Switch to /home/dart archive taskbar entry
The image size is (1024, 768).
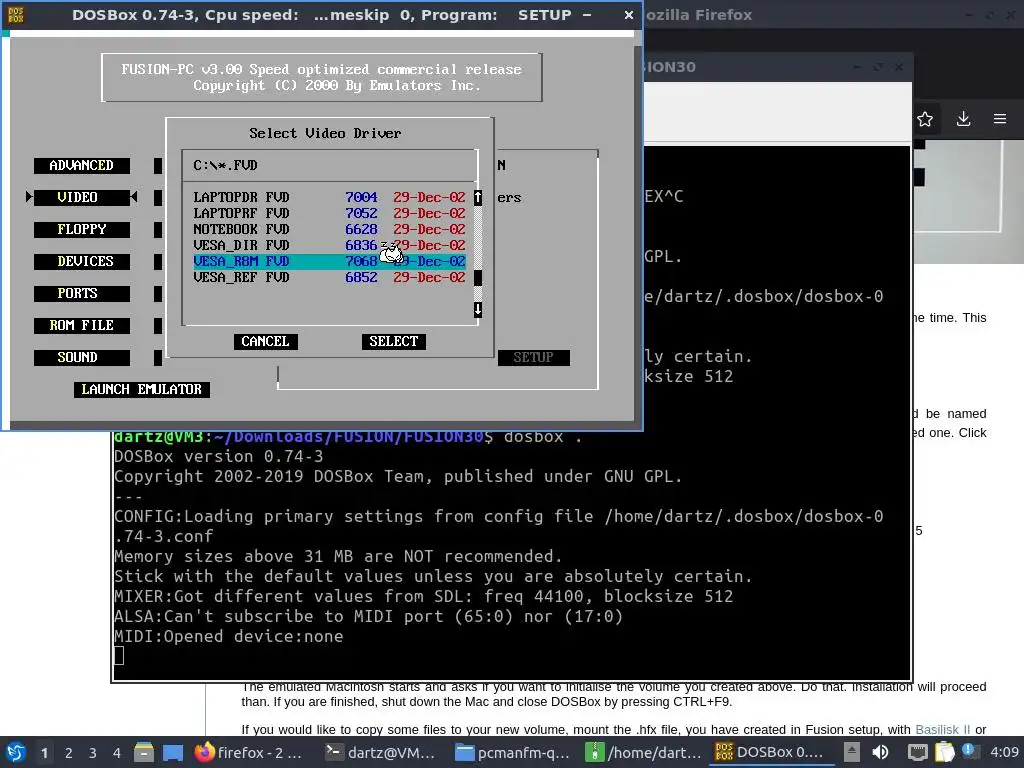(643, 753)
